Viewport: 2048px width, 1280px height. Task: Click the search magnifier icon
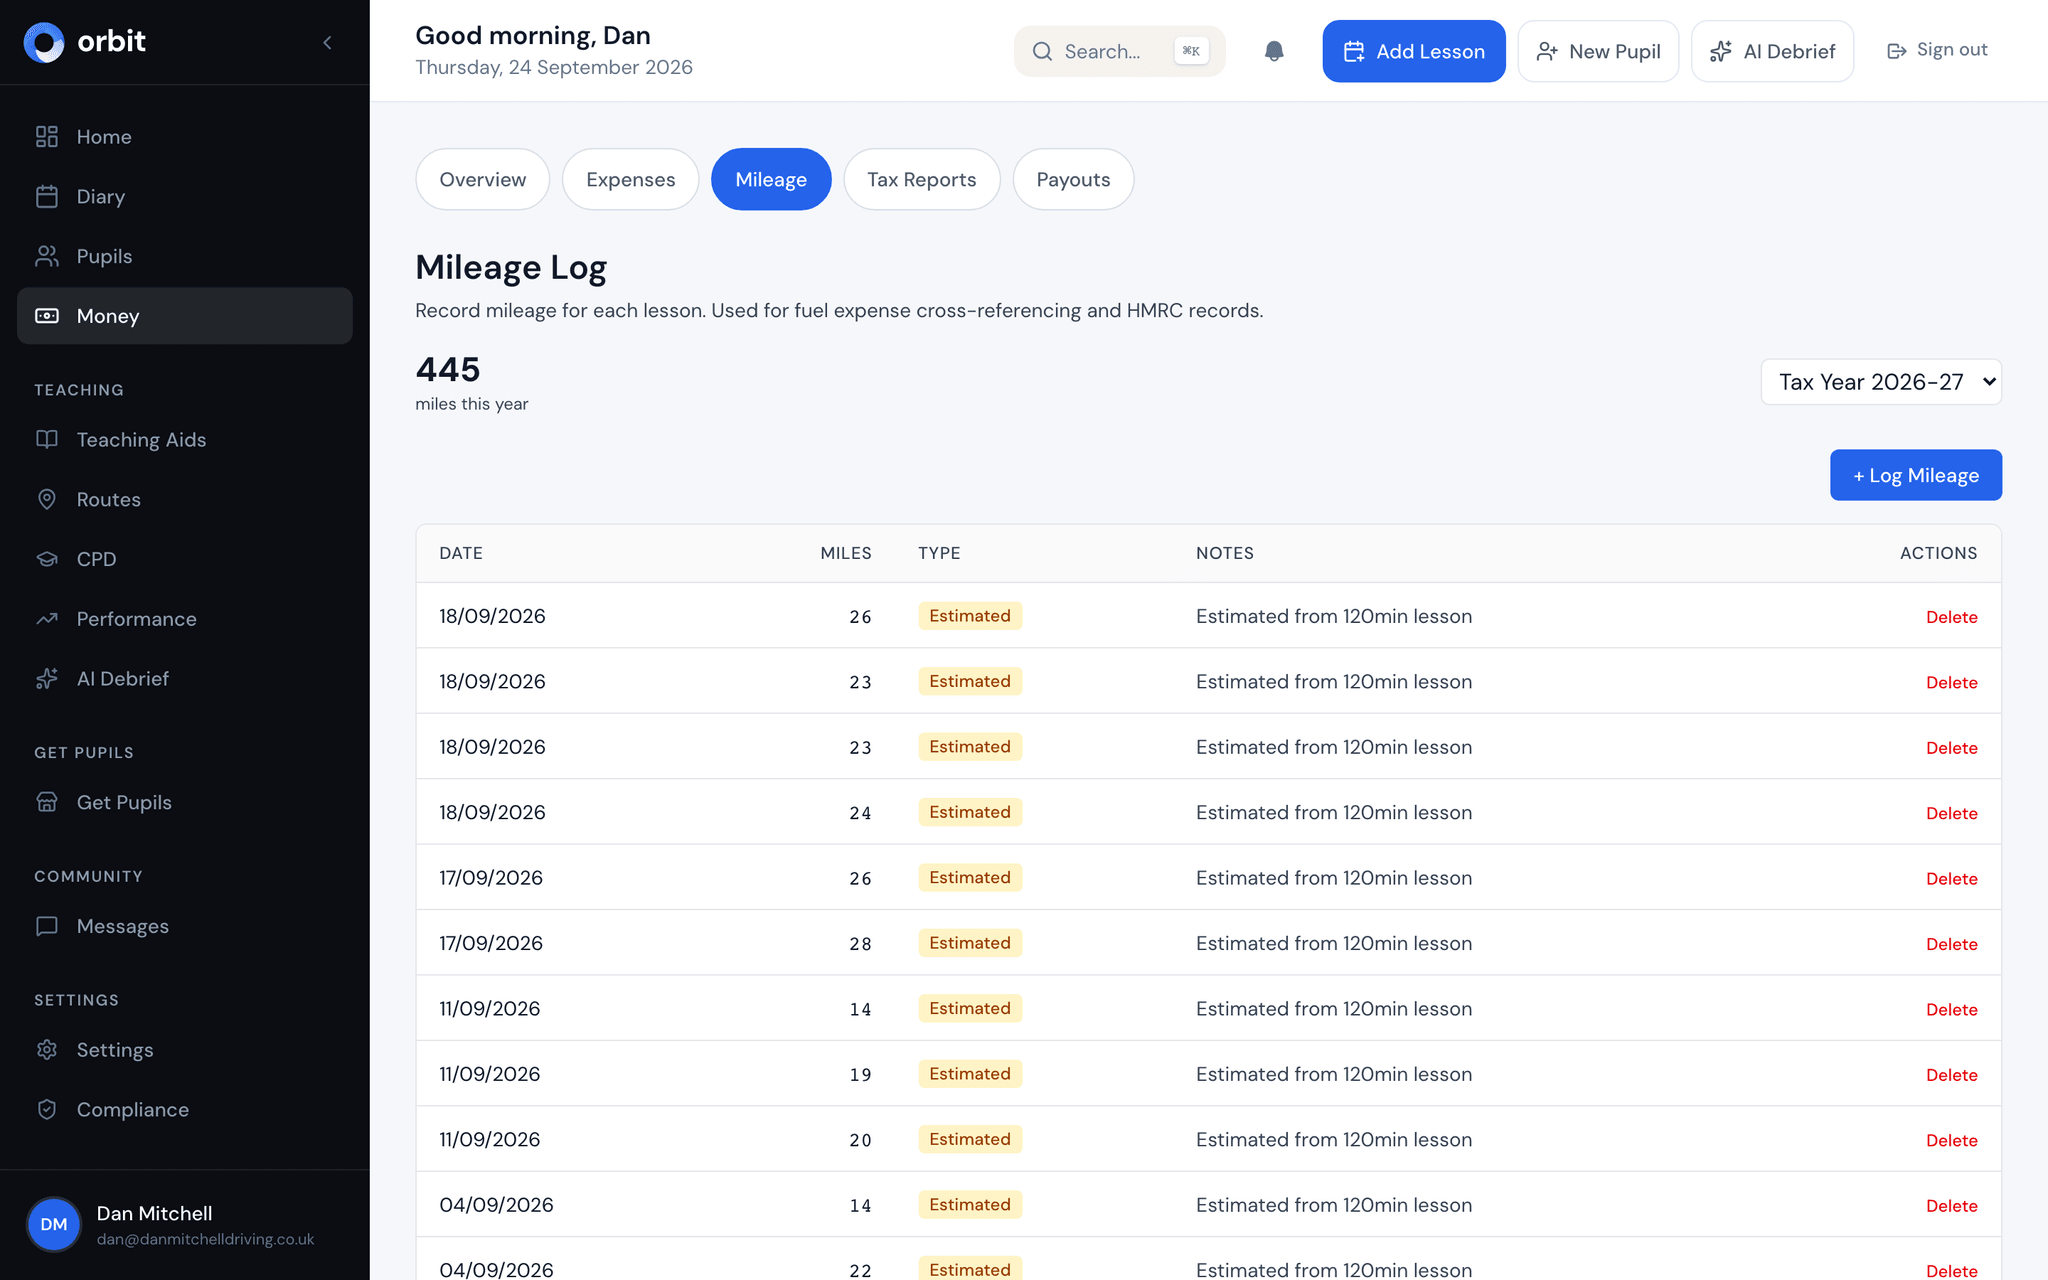1042,51
